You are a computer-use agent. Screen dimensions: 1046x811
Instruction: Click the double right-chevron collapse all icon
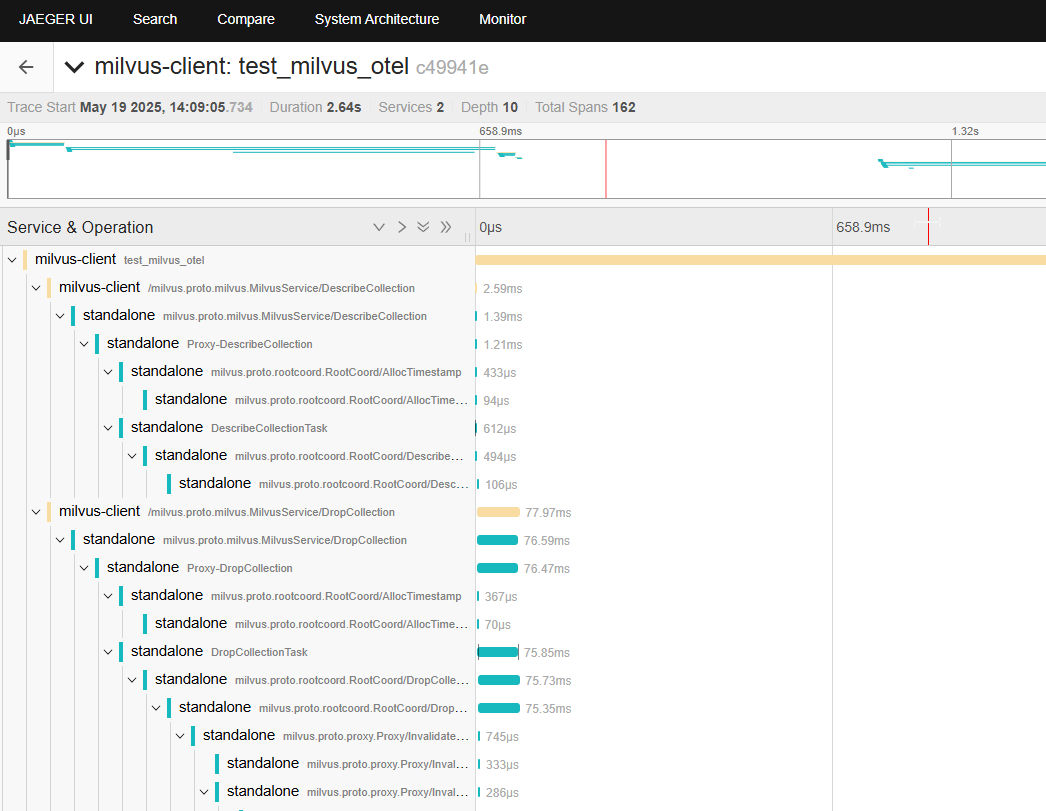coord(446,227)
